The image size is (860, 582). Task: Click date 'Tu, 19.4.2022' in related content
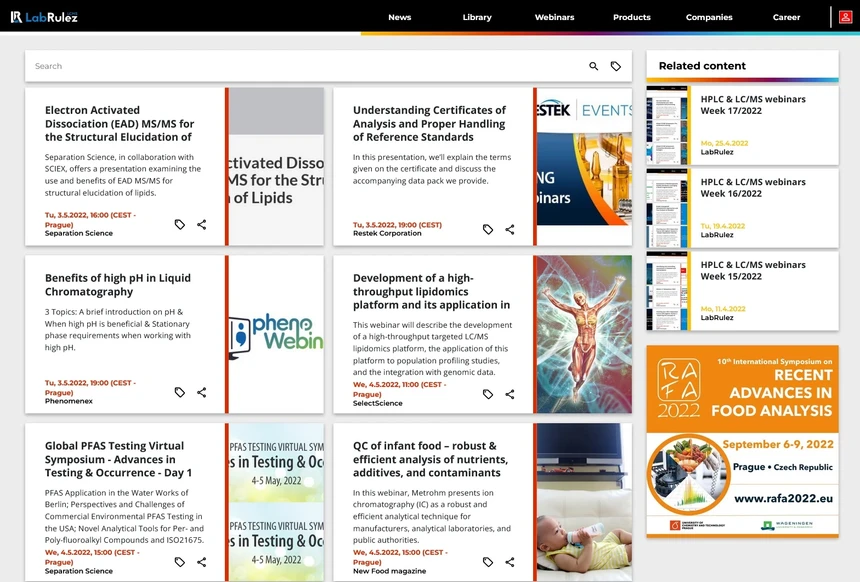722,226
